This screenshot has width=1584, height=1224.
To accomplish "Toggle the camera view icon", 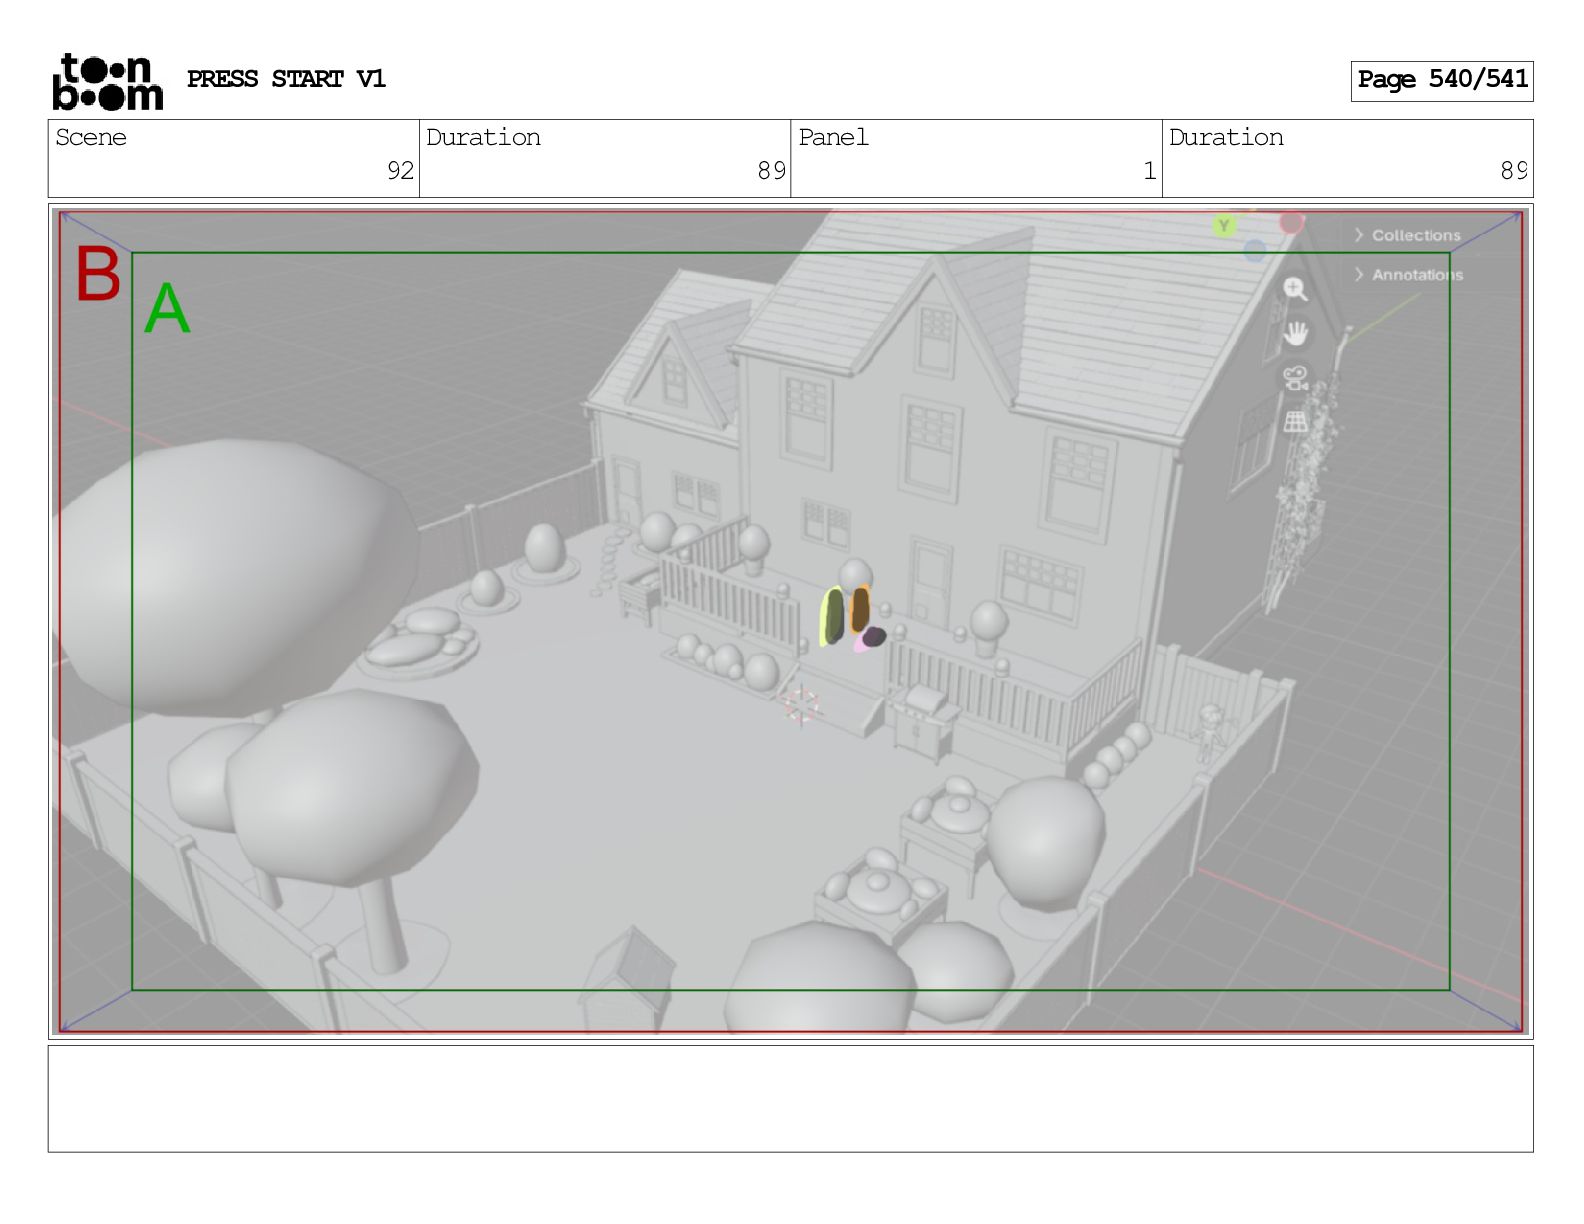I will (1295, 378).
